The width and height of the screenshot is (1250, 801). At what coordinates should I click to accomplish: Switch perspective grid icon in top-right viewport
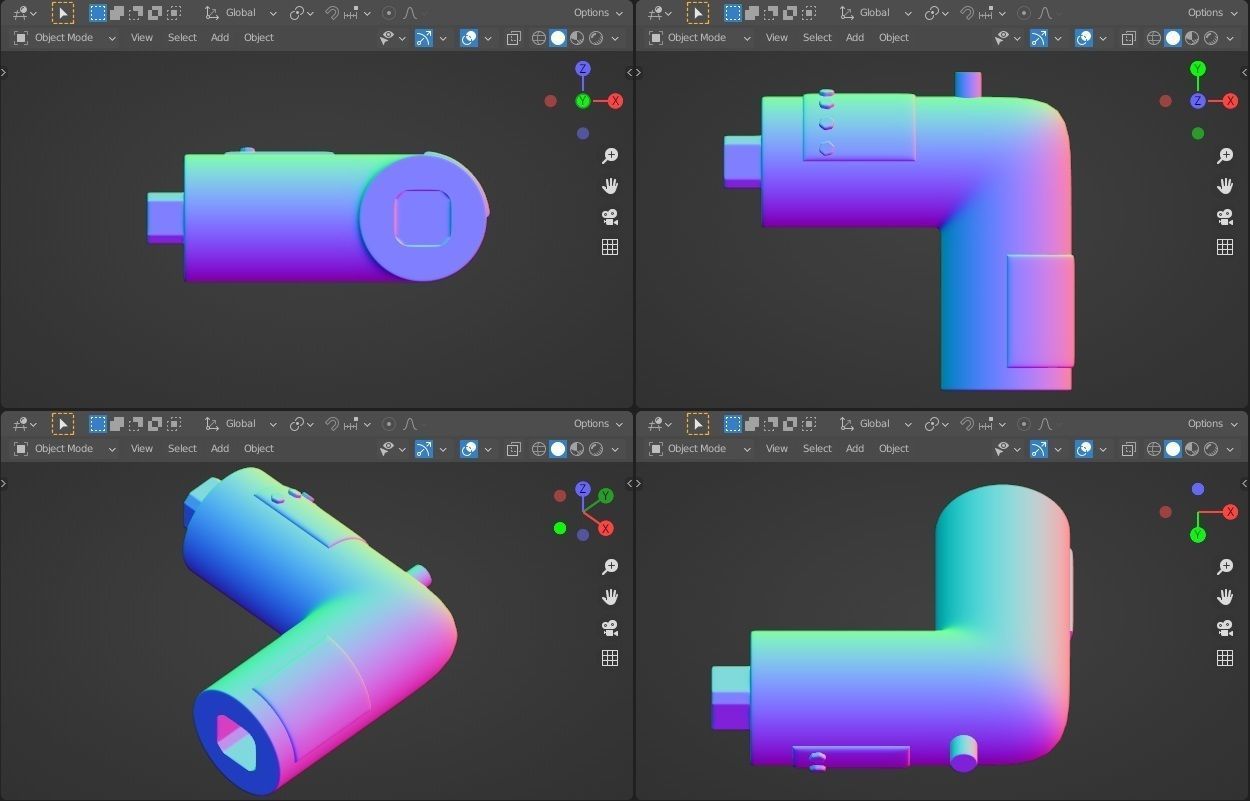[x=1225, y=247]
